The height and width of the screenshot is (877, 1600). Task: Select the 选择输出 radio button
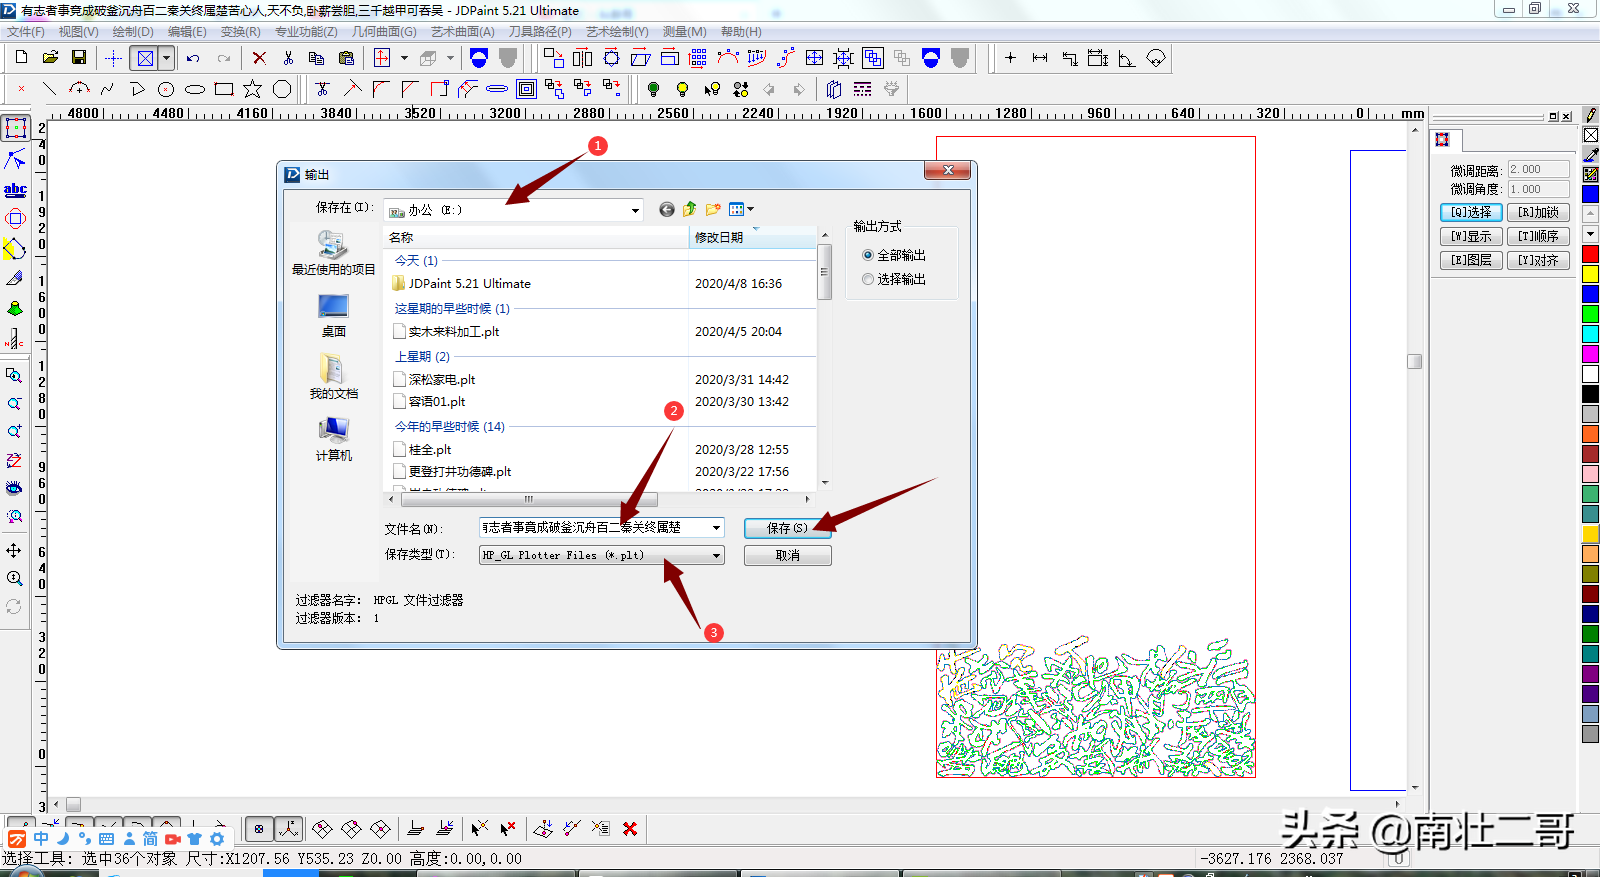868,279
